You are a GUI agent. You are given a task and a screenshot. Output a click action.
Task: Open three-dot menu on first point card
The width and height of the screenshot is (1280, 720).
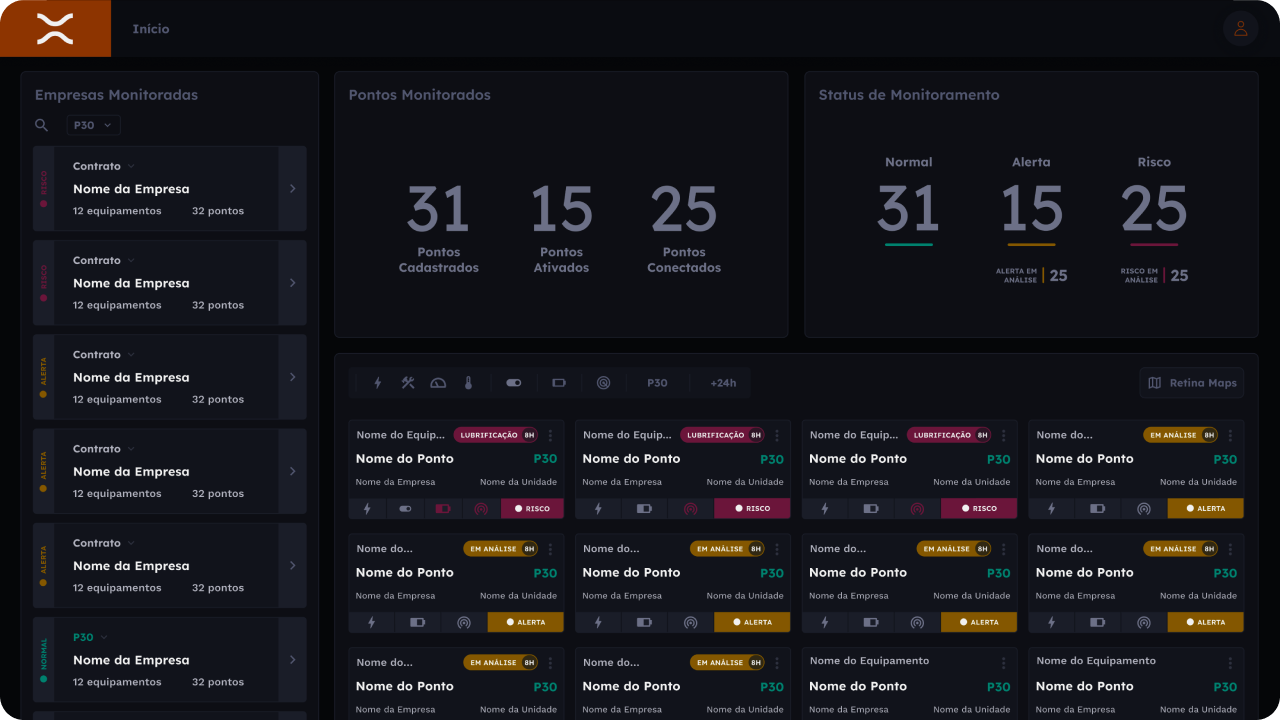click(550, 435)
